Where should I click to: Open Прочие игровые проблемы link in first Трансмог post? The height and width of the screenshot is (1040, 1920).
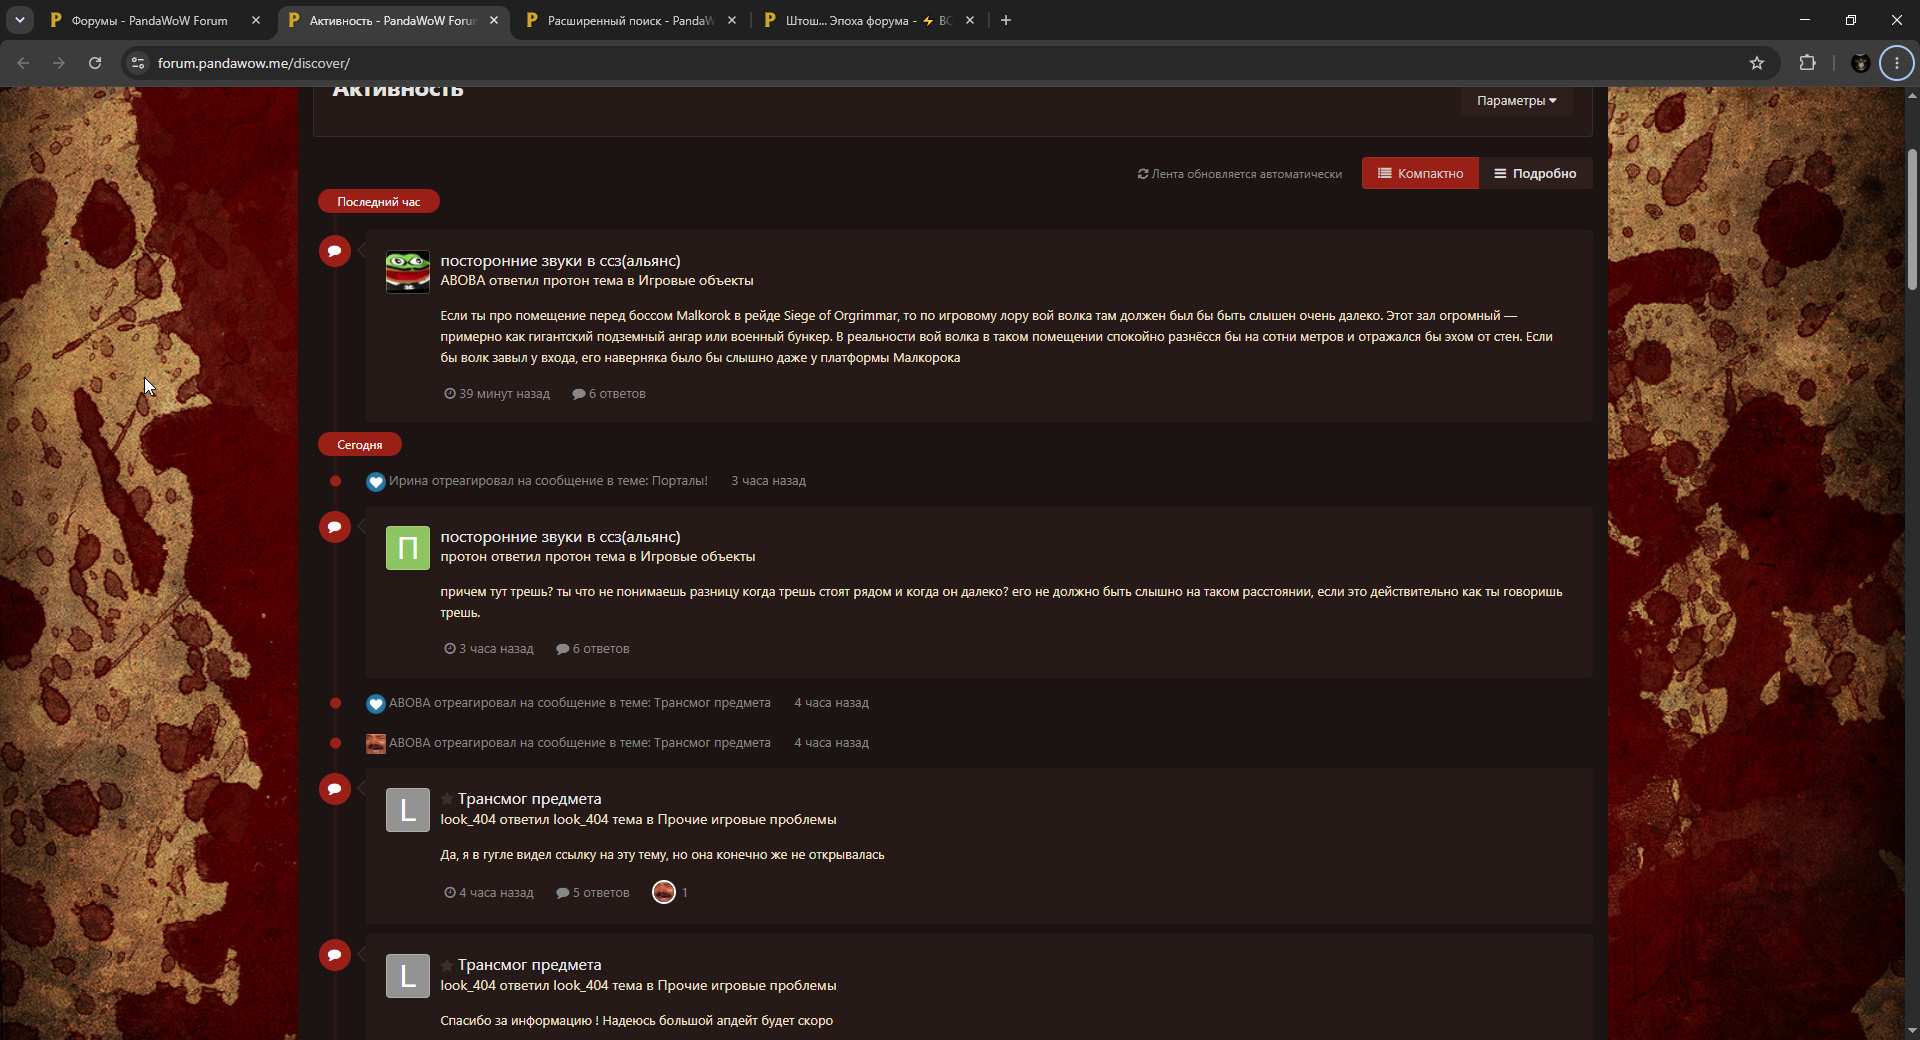tap(747, 820)
